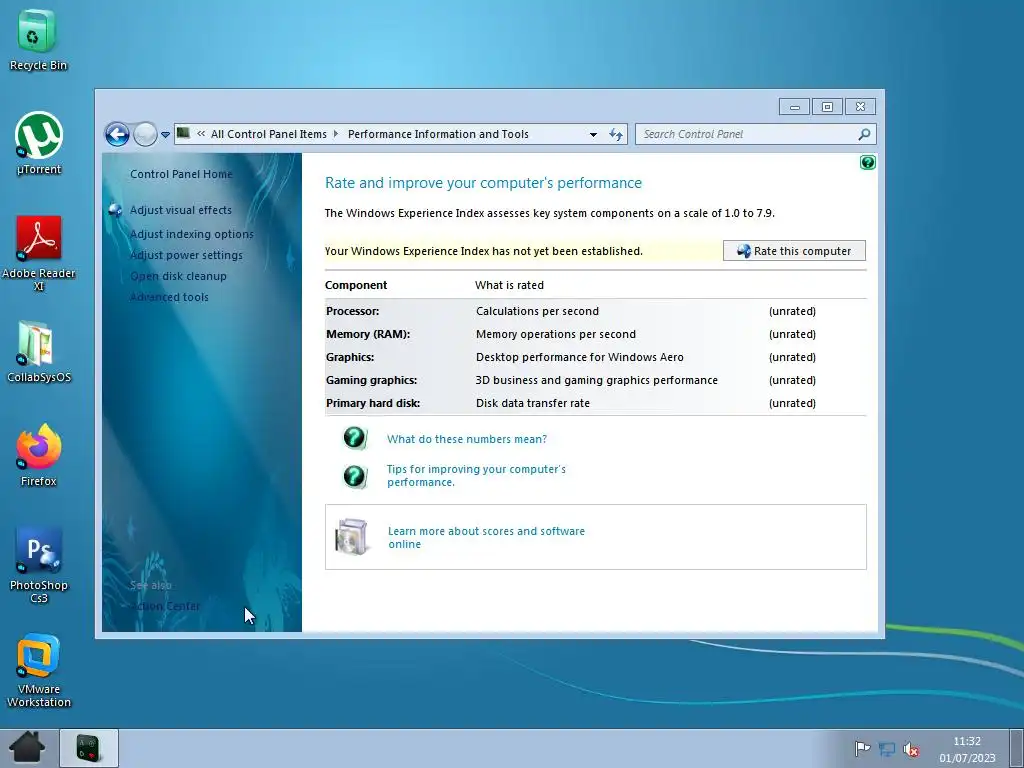This screenshot has height=768, width=1024.
Task: Select the Processor row label
Action: tap(353, 311)
